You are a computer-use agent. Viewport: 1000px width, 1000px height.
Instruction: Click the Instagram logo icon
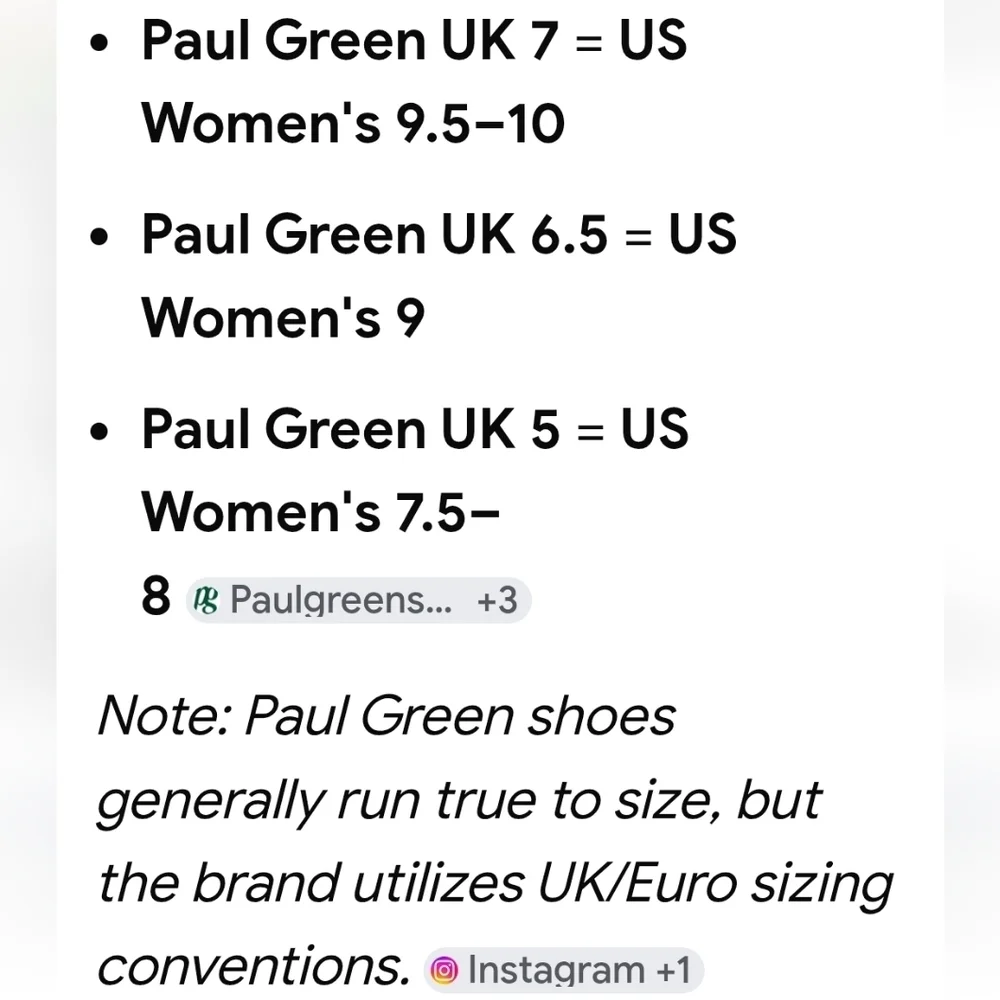click(x=445, y=970)
